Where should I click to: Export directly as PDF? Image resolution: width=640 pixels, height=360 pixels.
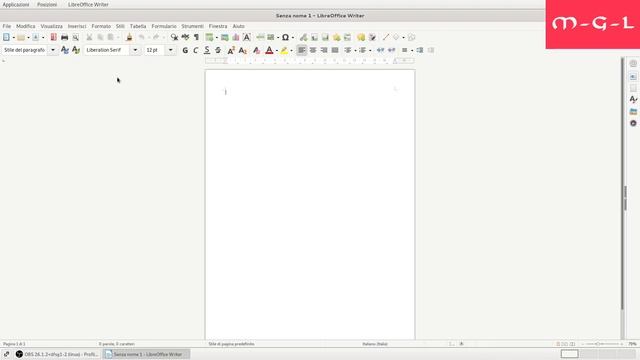(x=53, y=37)
